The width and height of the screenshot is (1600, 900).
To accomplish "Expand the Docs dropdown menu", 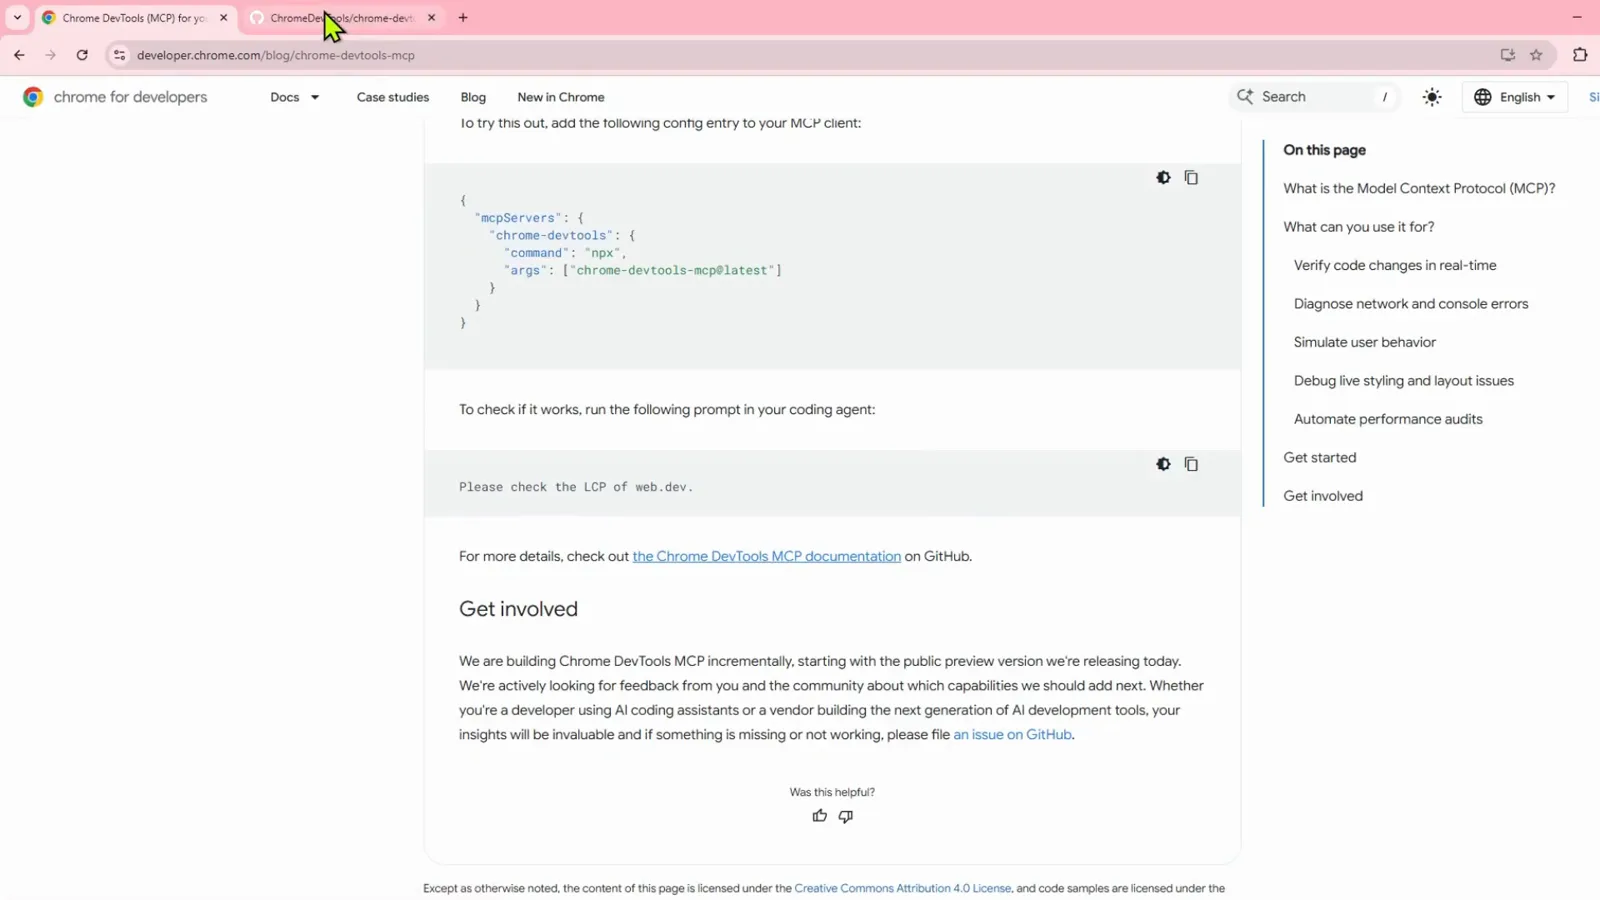I will (x=295, y=97).
